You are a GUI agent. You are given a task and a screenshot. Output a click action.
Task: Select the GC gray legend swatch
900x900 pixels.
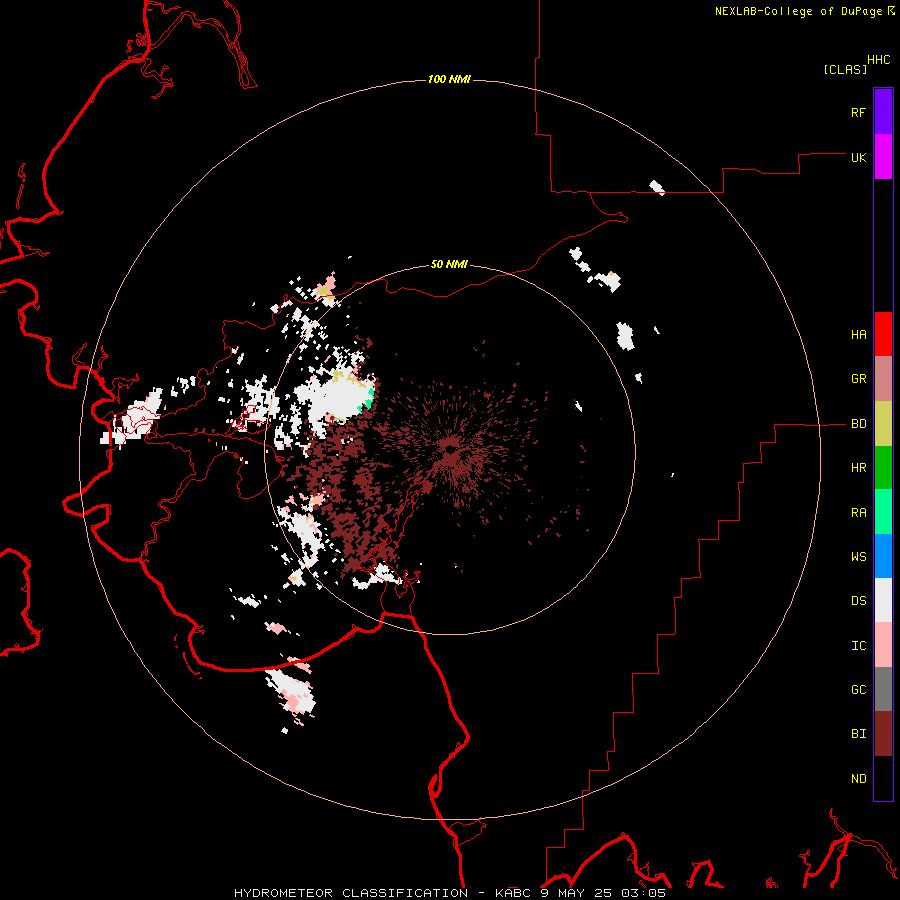pos(883,689)
